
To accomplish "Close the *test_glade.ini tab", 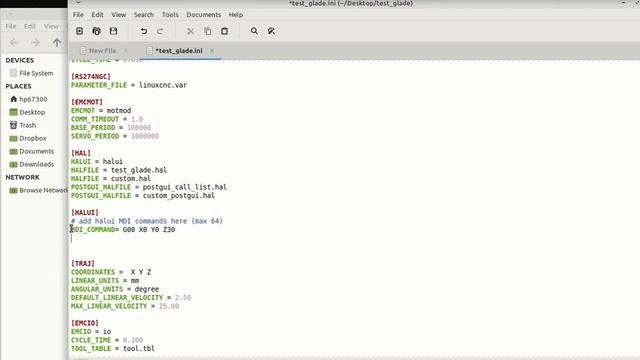I will [x=212, y=51].
